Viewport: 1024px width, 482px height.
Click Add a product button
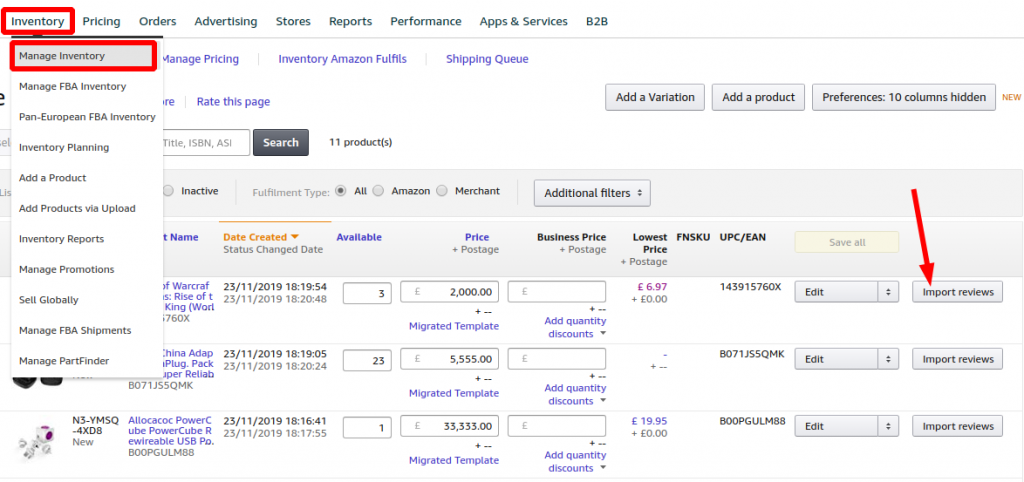[x=758, y=97]
